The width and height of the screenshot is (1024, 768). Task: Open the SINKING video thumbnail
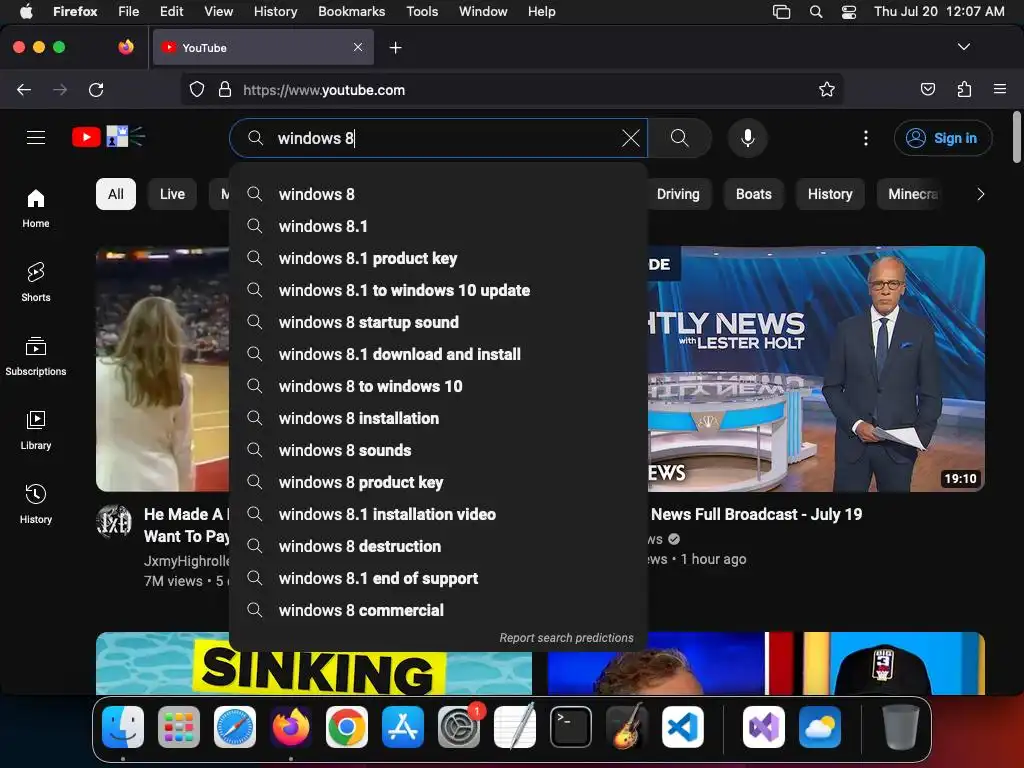314,663
